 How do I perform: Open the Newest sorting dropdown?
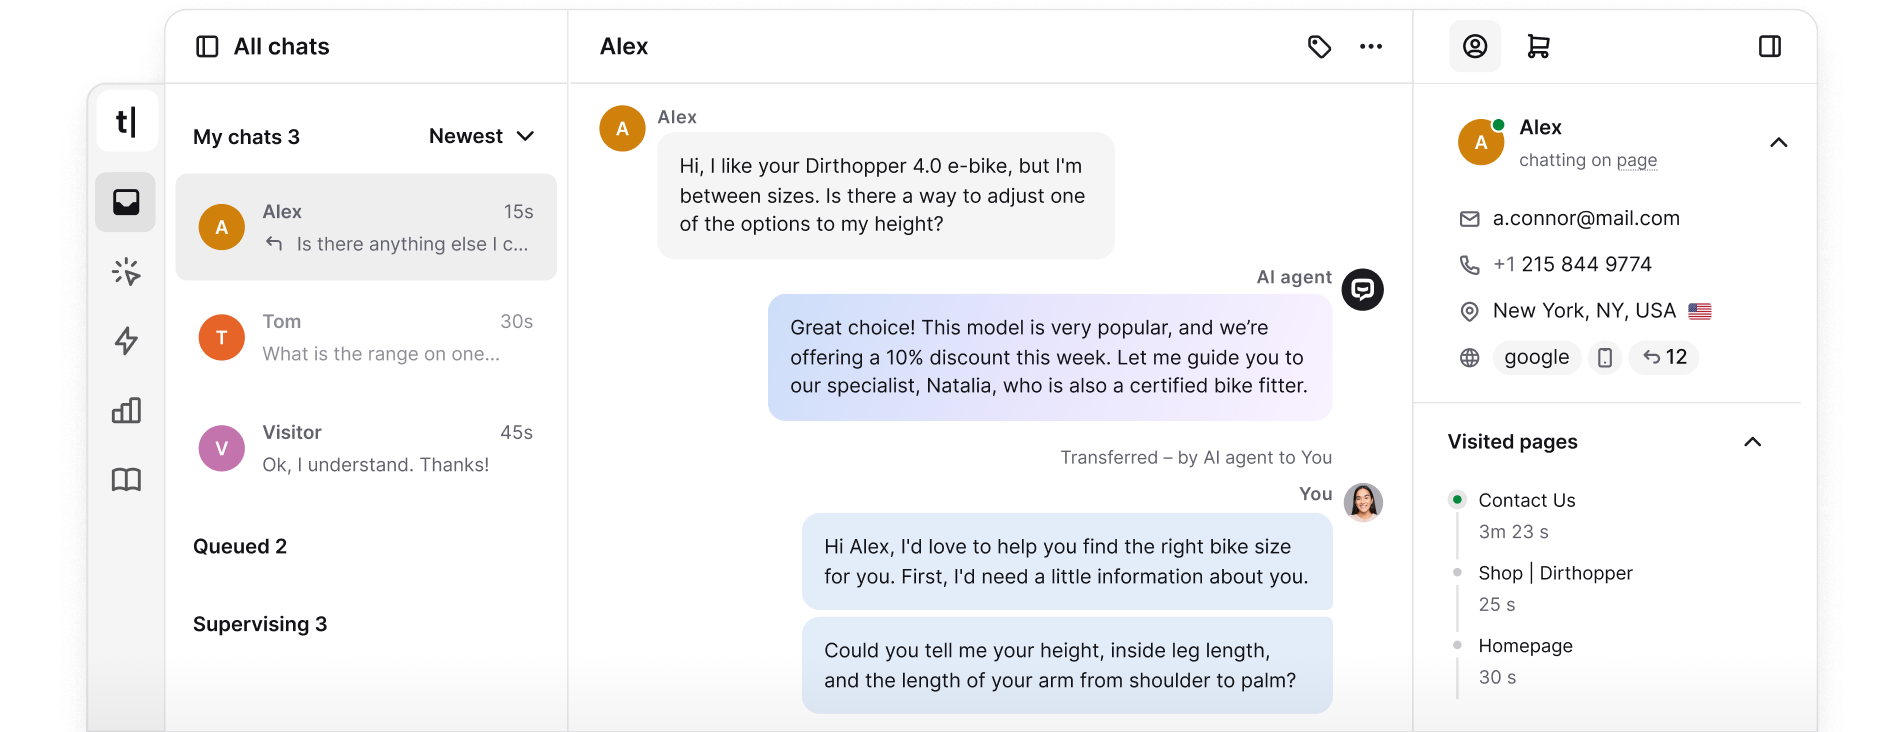pyautogui.click(x=481, y=136)
